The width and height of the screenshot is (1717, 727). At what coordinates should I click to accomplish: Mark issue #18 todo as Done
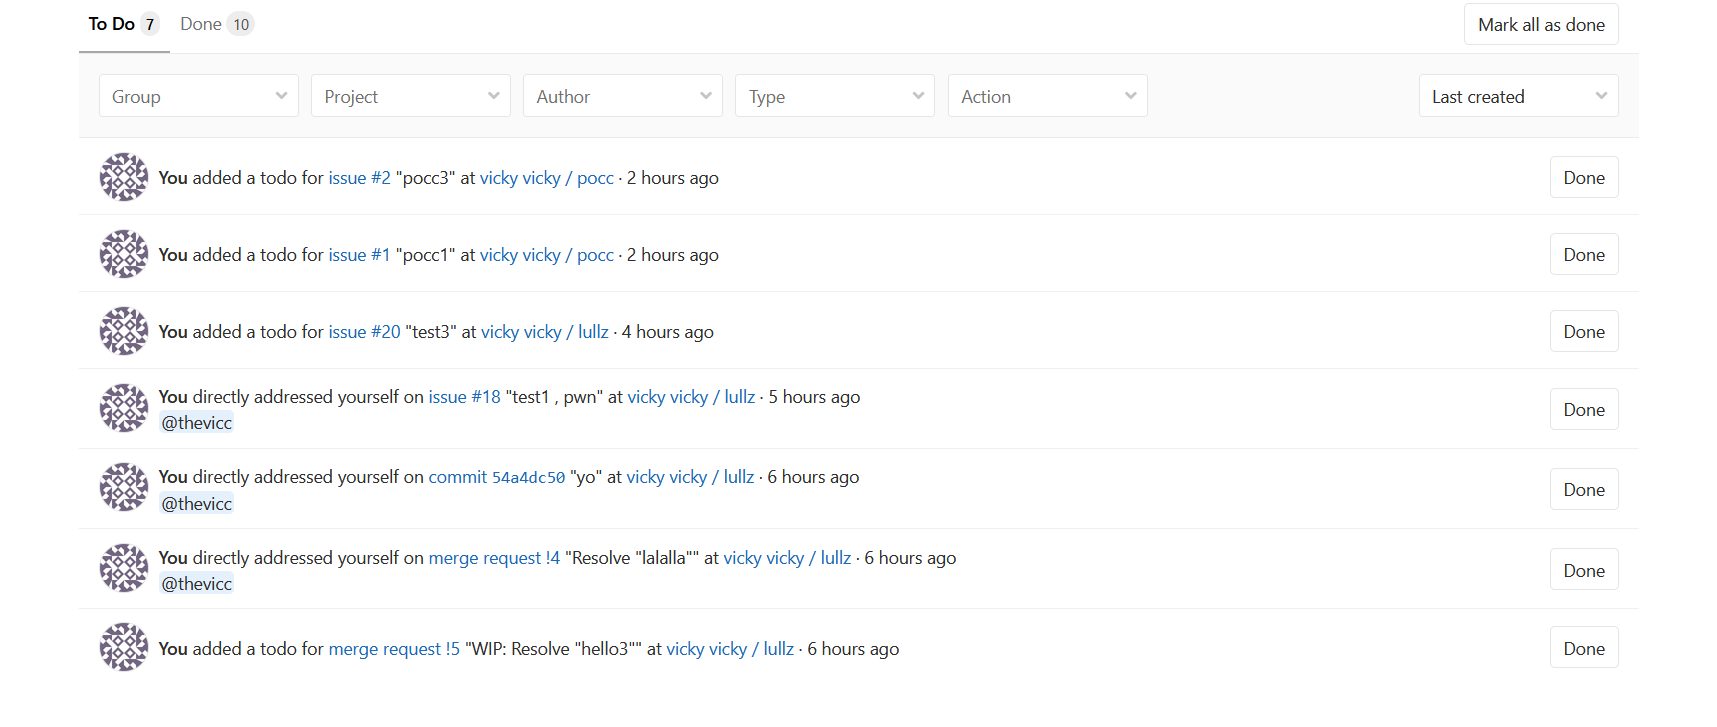(x=1583, y=409)
